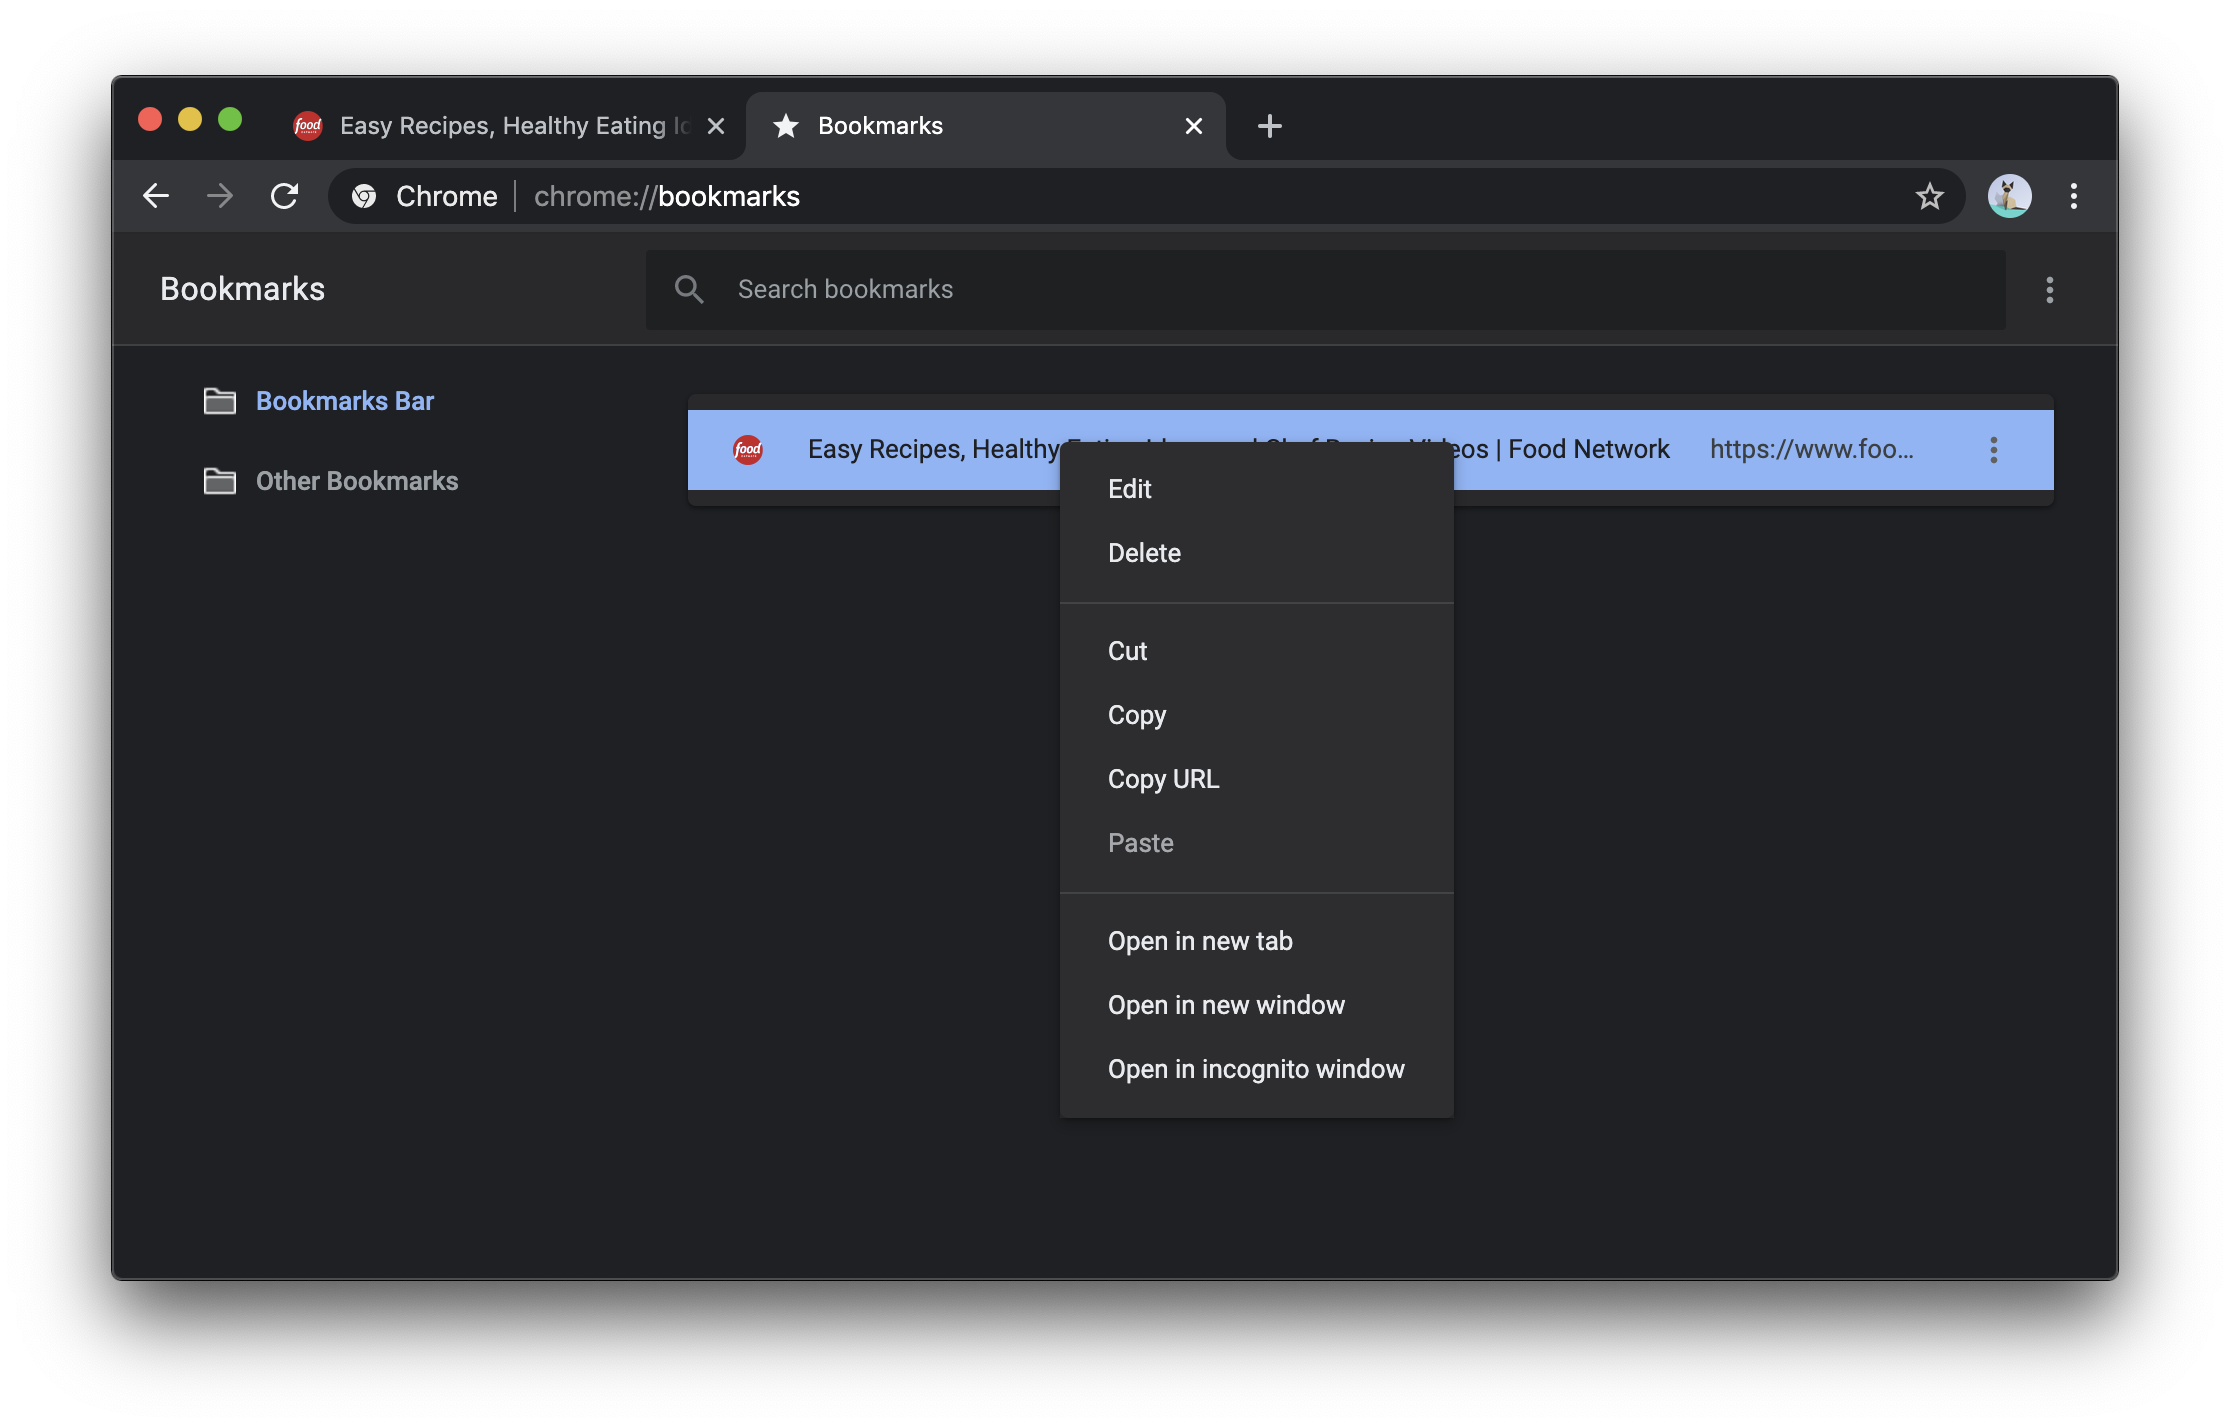Viewport: 2230px width, 1428px height.
Task: Select Cut in the context menu
Action: coord(1257,651)
